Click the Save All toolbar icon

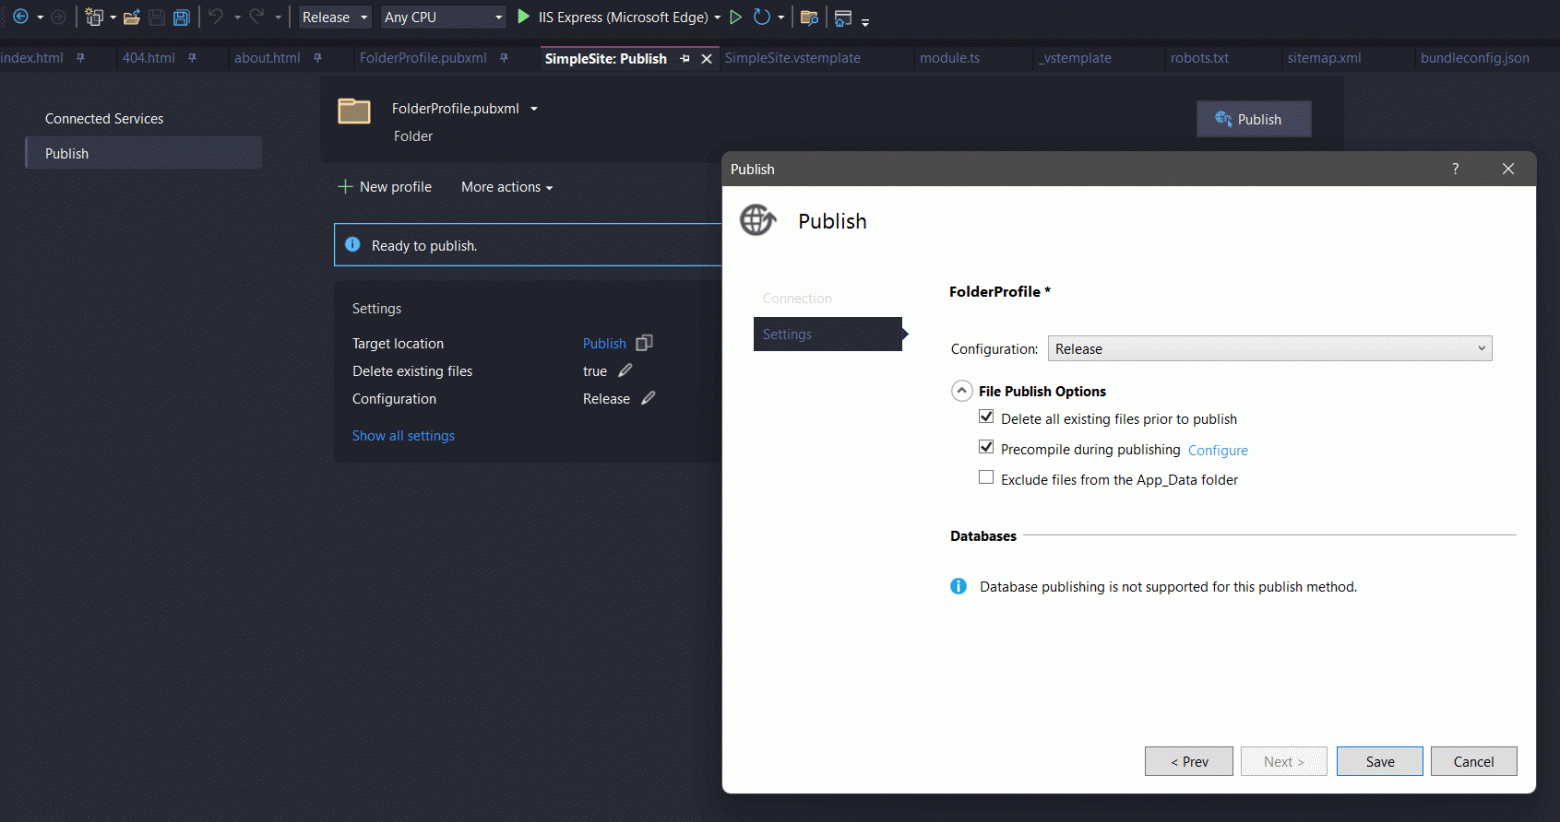tap(181, 17)
